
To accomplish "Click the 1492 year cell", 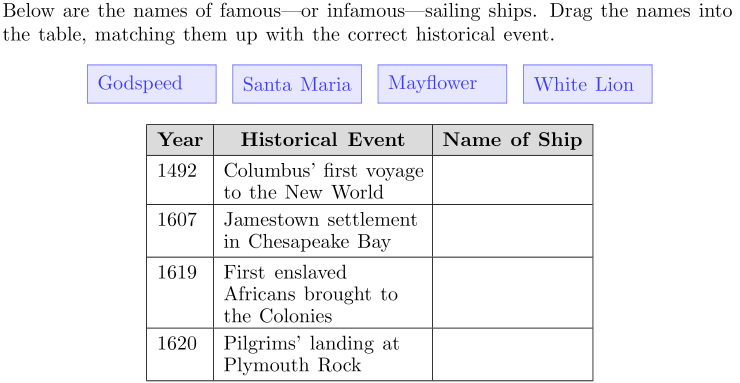I will (x=180, y=180).
